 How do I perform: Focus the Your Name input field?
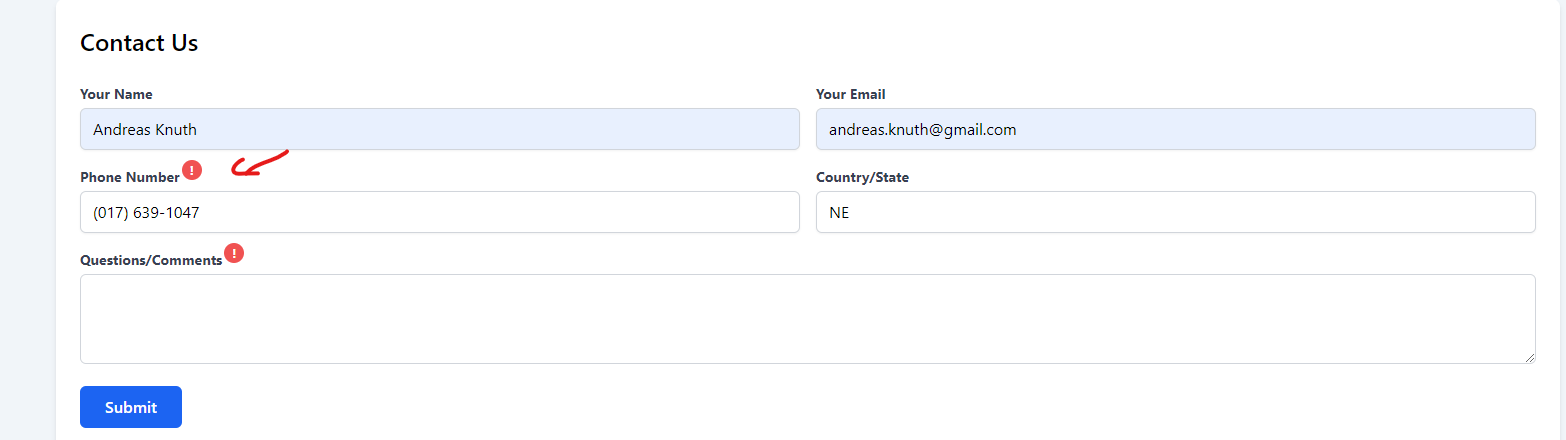pyautogui.click(x=440, y=129)
